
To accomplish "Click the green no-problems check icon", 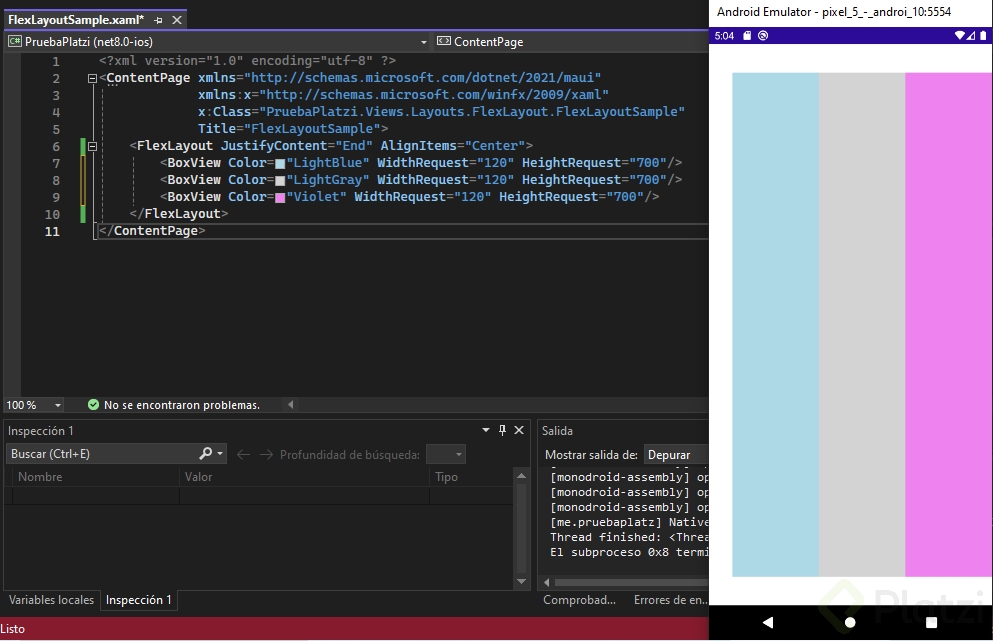I will (93, 405).
